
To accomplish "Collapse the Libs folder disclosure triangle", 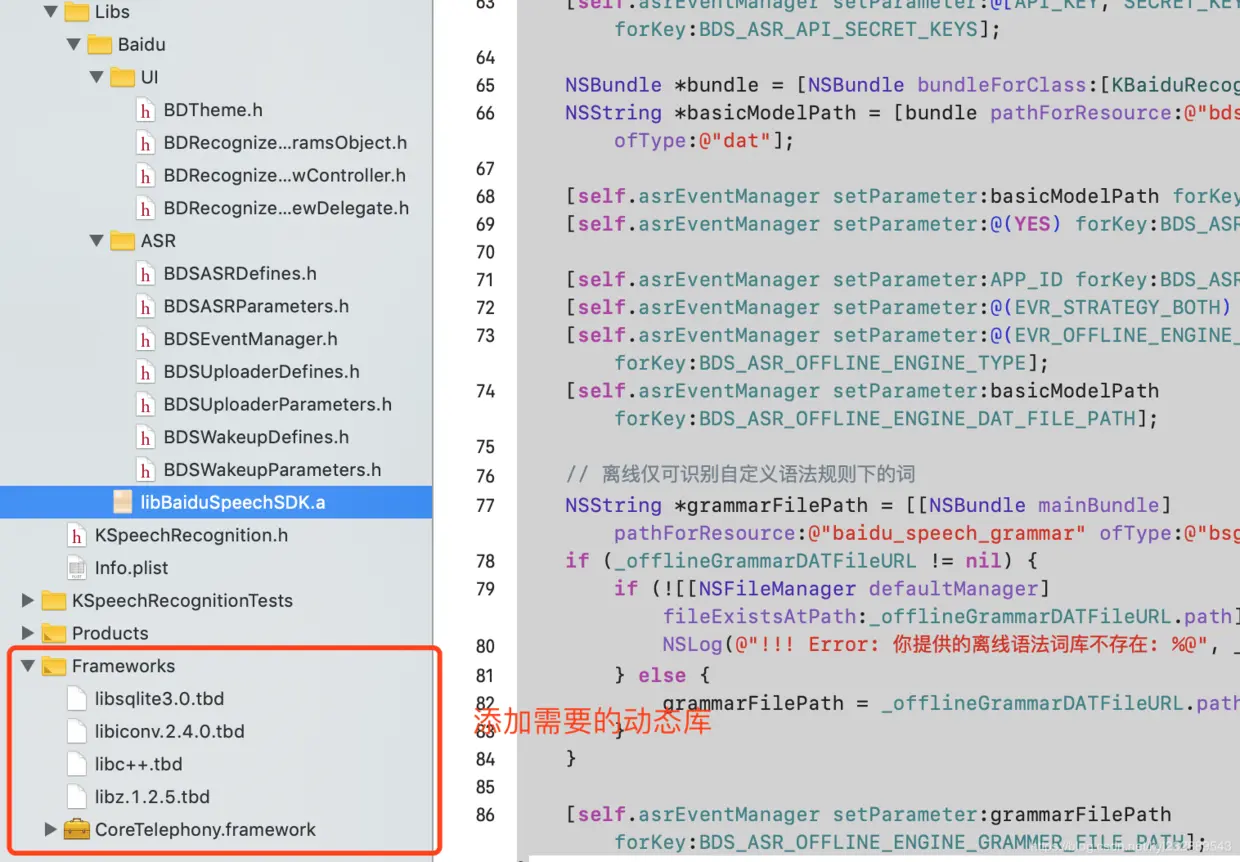I will click(50, 12).
